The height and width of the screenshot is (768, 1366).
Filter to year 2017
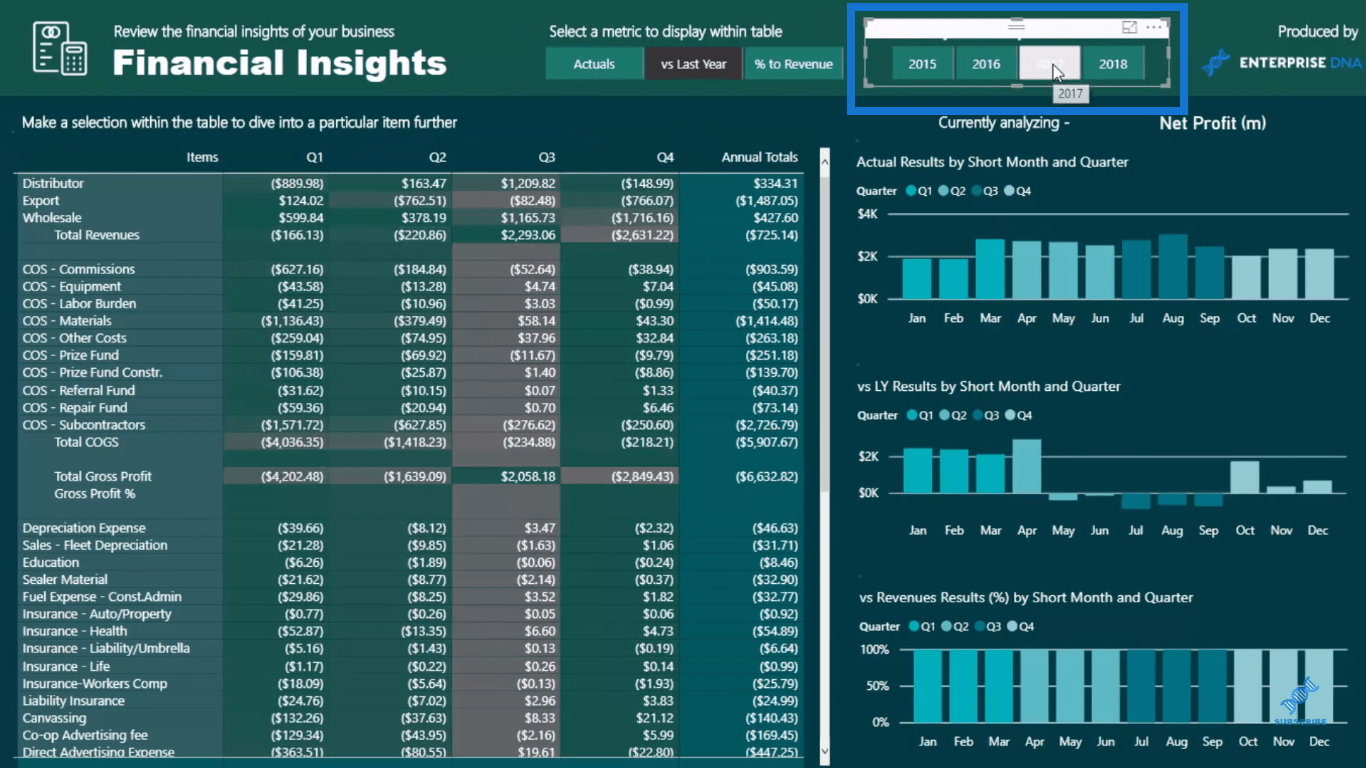1049,64
